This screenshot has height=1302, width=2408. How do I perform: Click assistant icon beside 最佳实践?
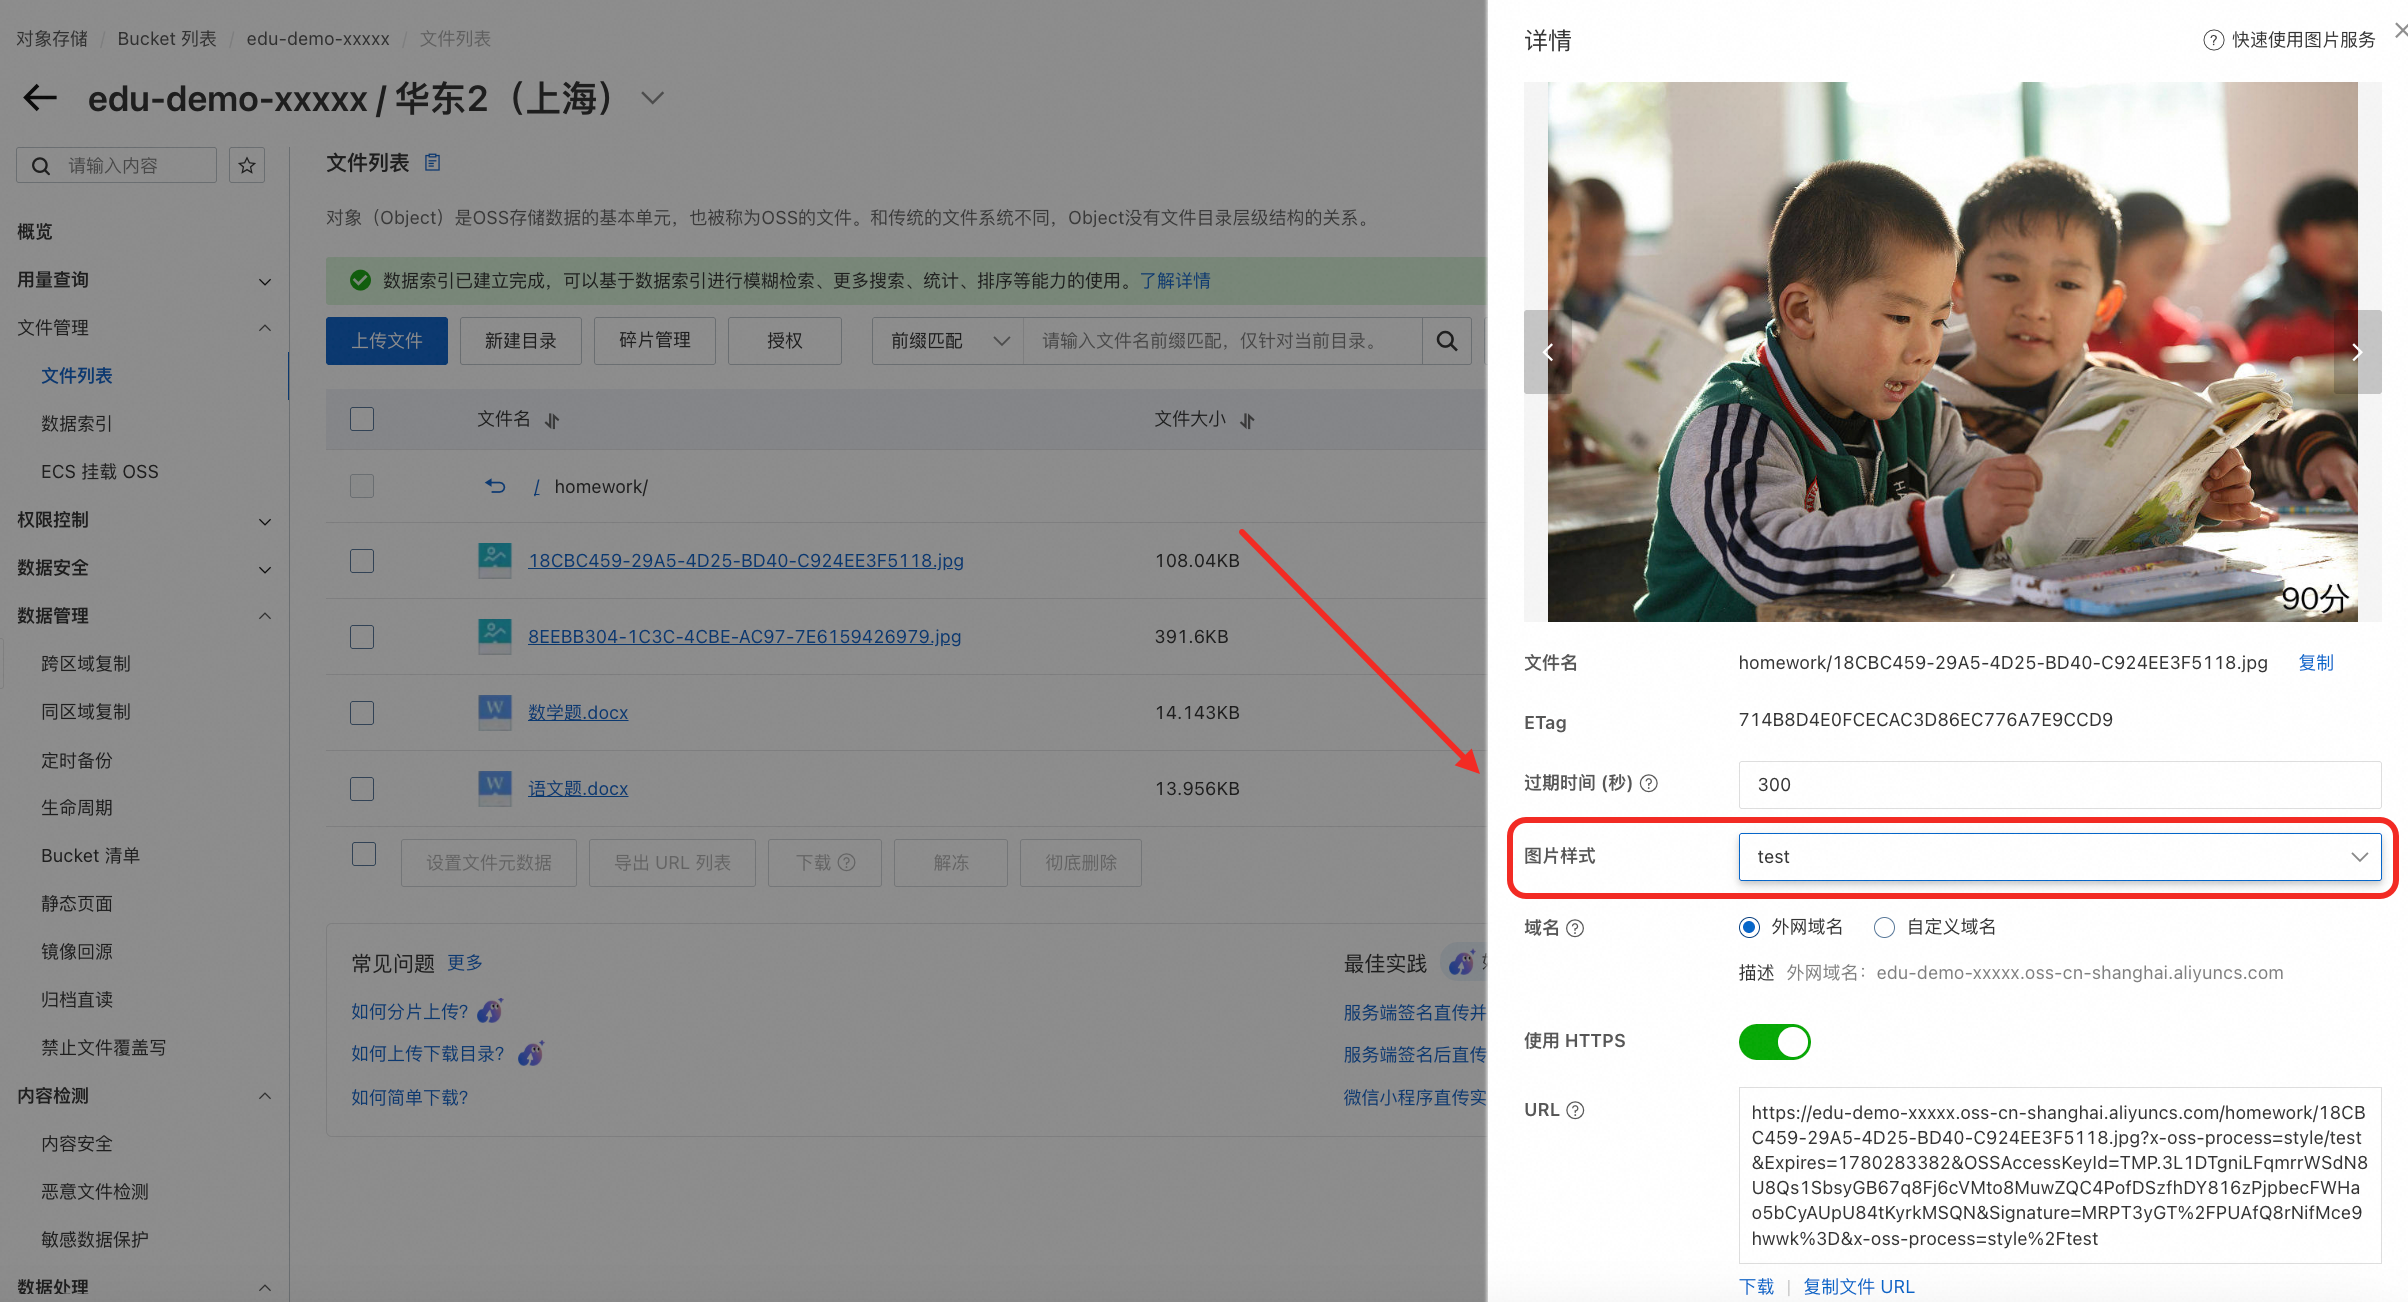pyautogui.click(x=1462, y=963)
